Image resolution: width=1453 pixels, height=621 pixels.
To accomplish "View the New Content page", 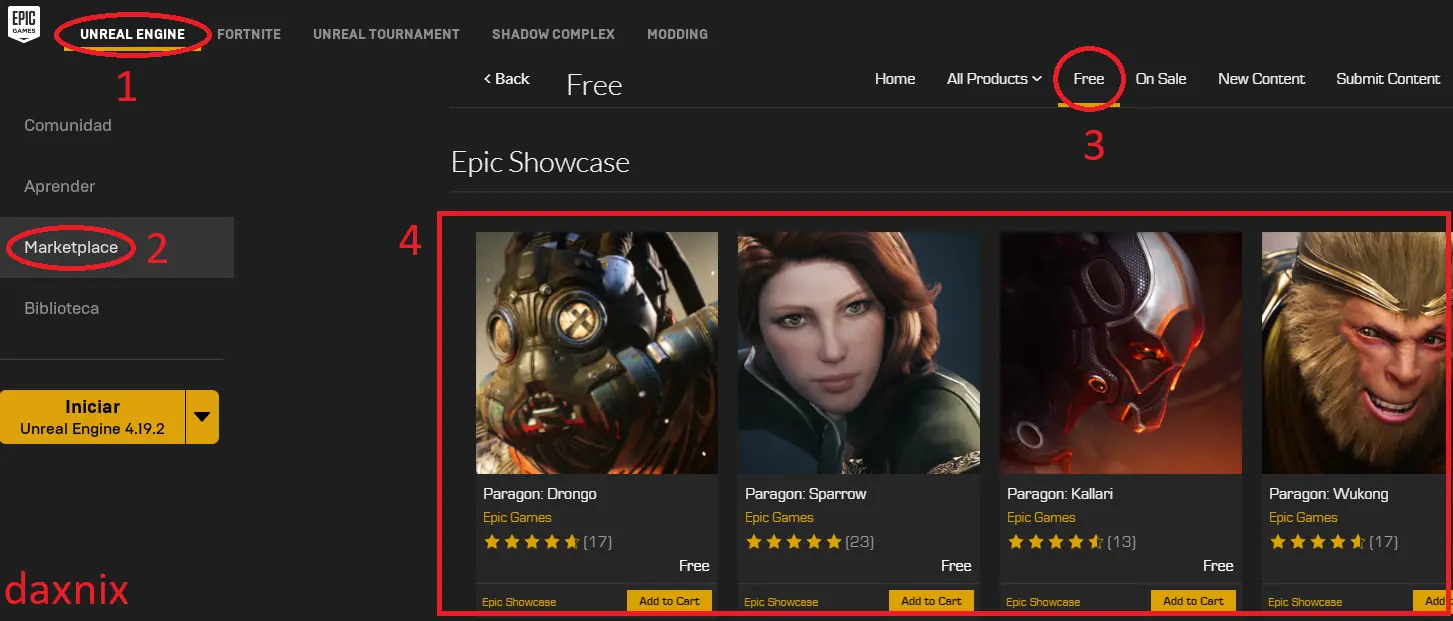I will tap(1261, 79).
